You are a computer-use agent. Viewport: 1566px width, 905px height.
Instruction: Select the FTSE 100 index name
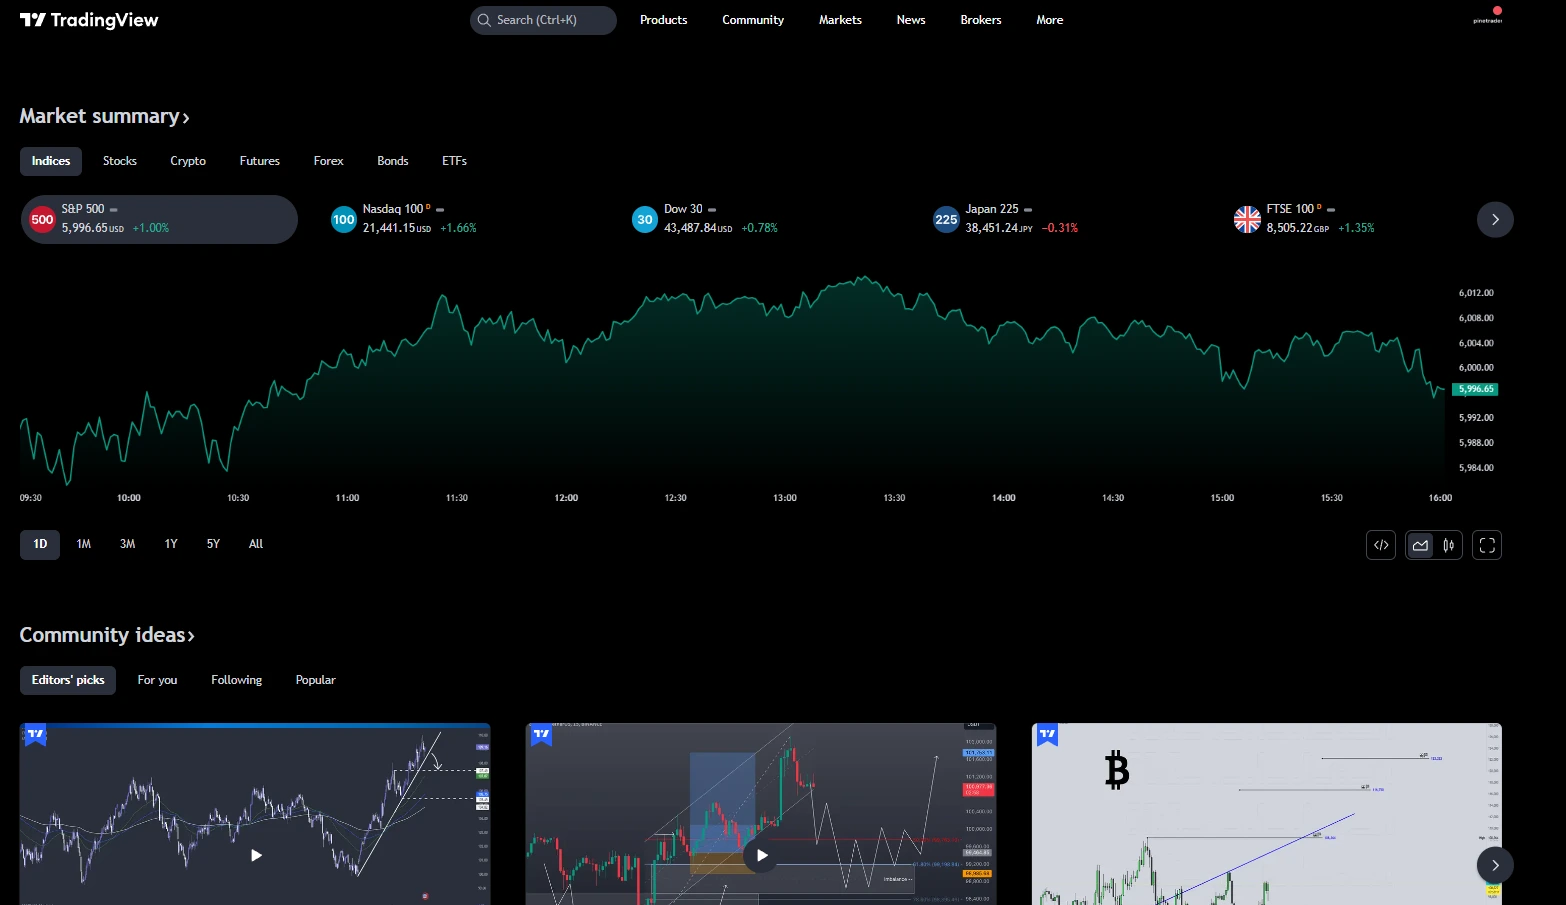(1290, 209)
